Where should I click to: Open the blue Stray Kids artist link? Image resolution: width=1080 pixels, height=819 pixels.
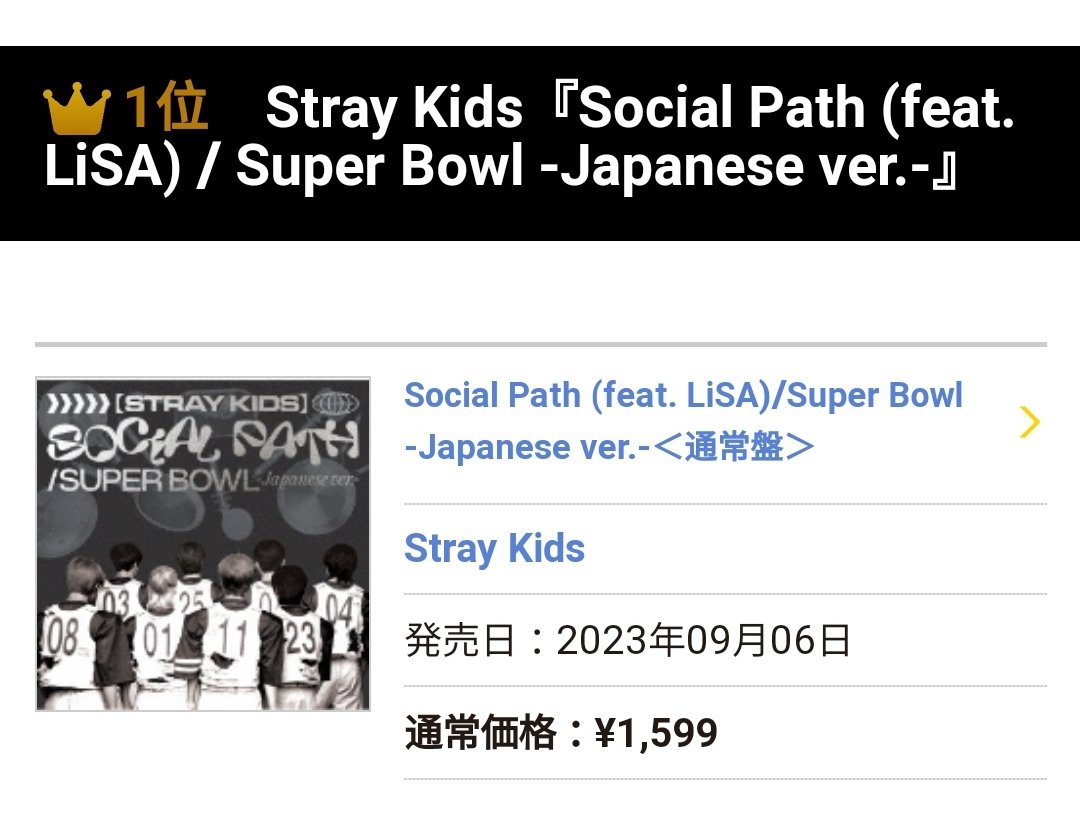[x=495, y=548]
